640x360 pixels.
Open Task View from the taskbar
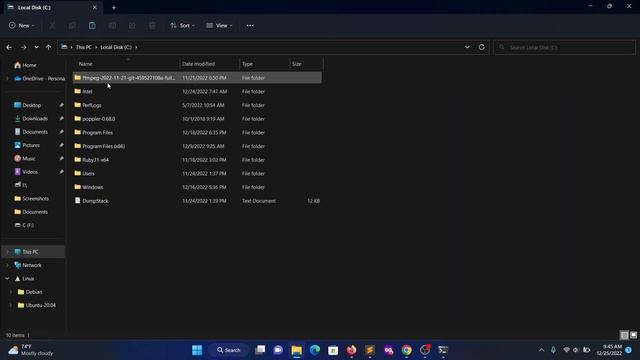tap(260, 350)
